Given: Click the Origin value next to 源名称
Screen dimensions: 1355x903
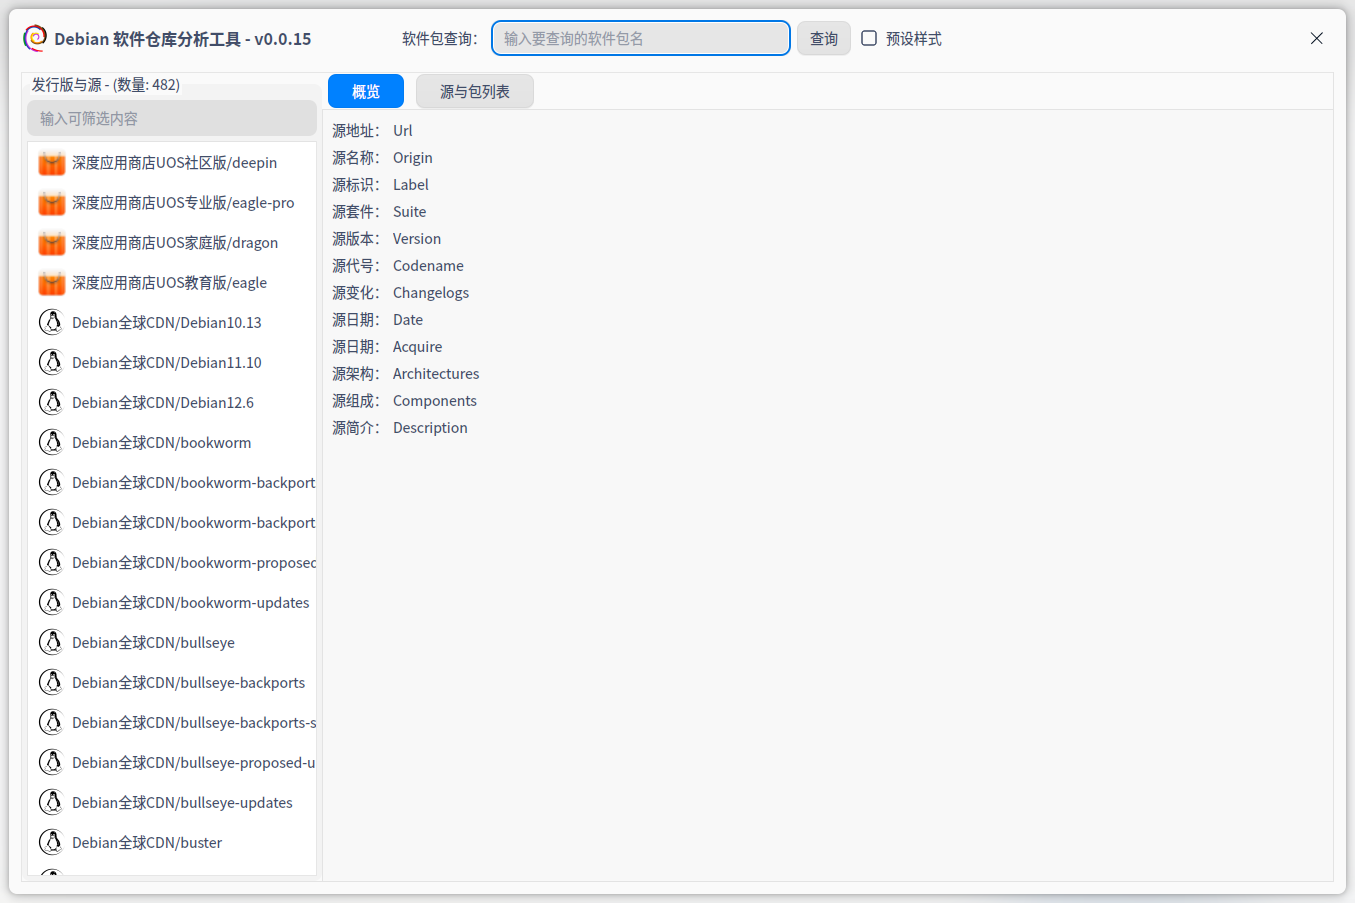Looking at the screenshot, I should (x=413, y=158).
